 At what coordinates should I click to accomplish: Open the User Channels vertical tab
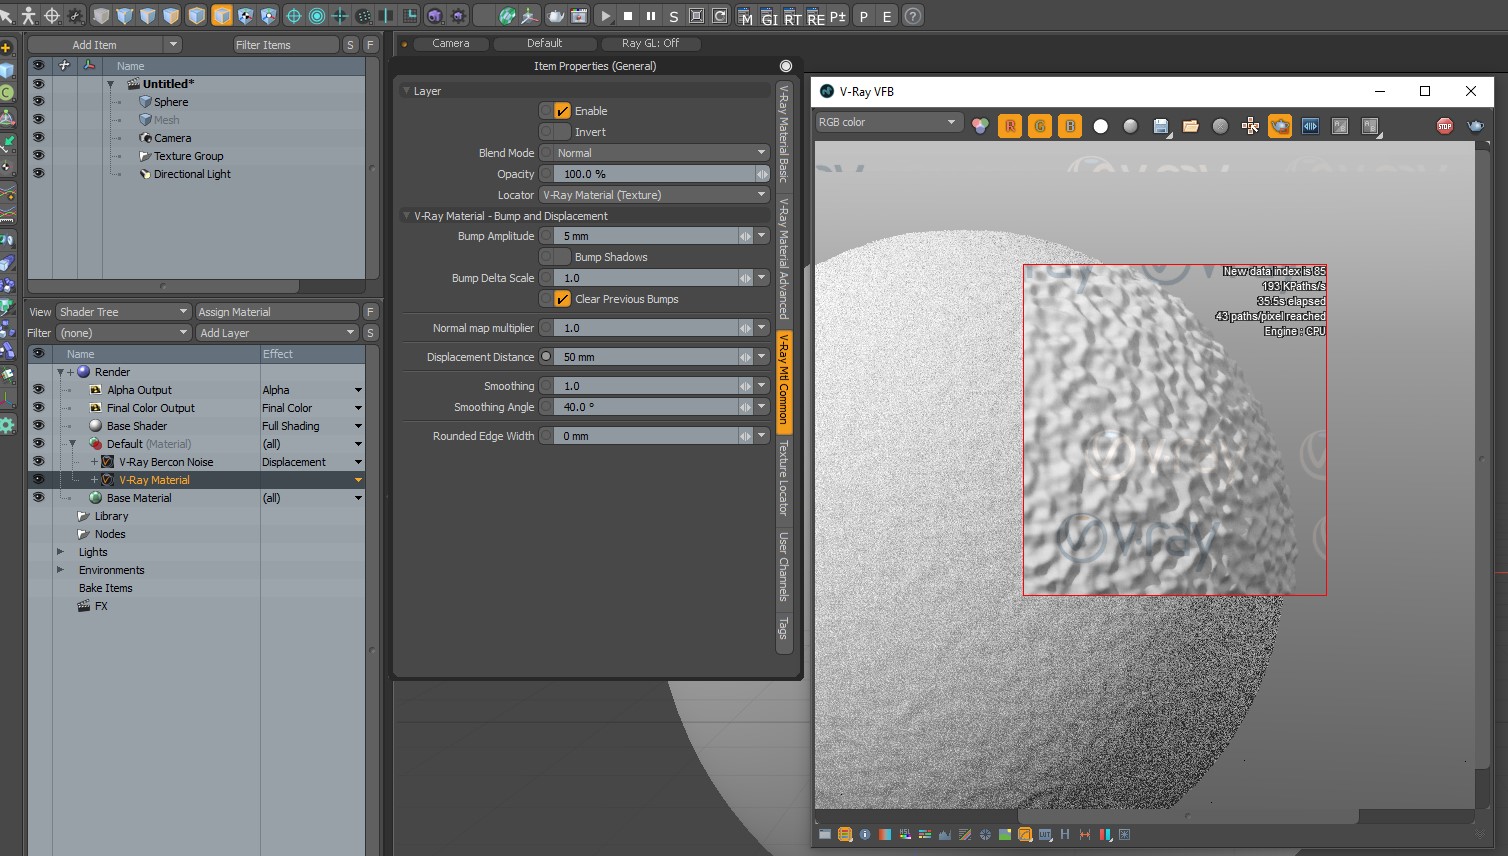click(x=784, y=566)
